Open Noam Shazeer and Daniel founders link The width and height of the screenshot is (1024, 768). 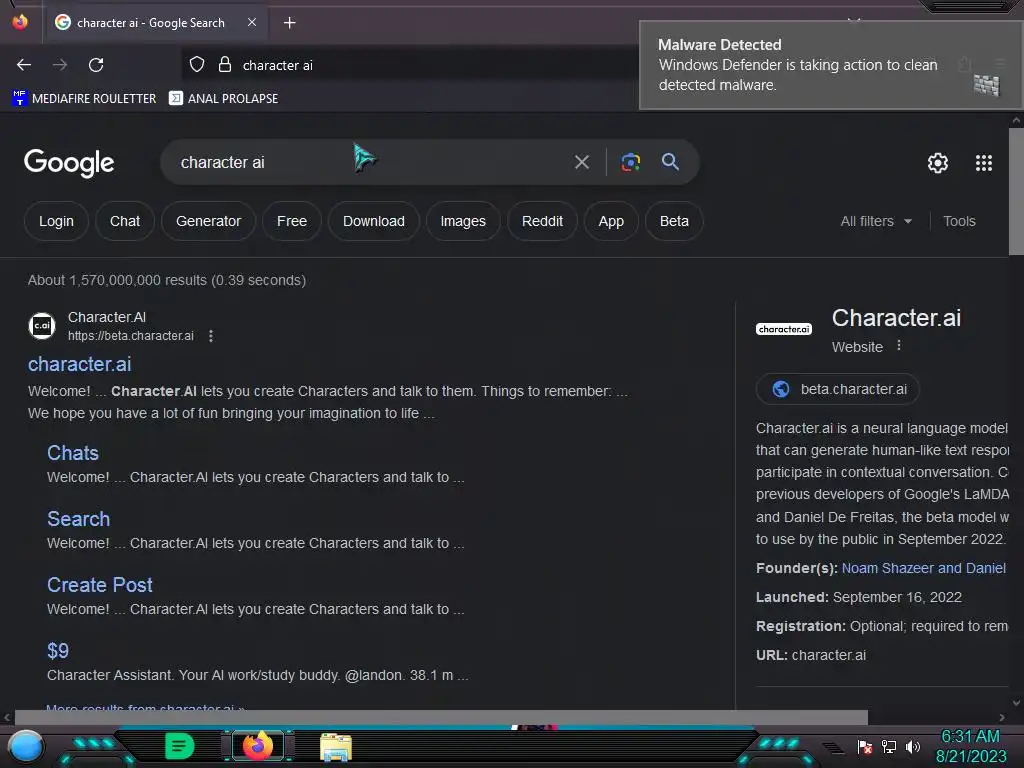tap(923, 568)
